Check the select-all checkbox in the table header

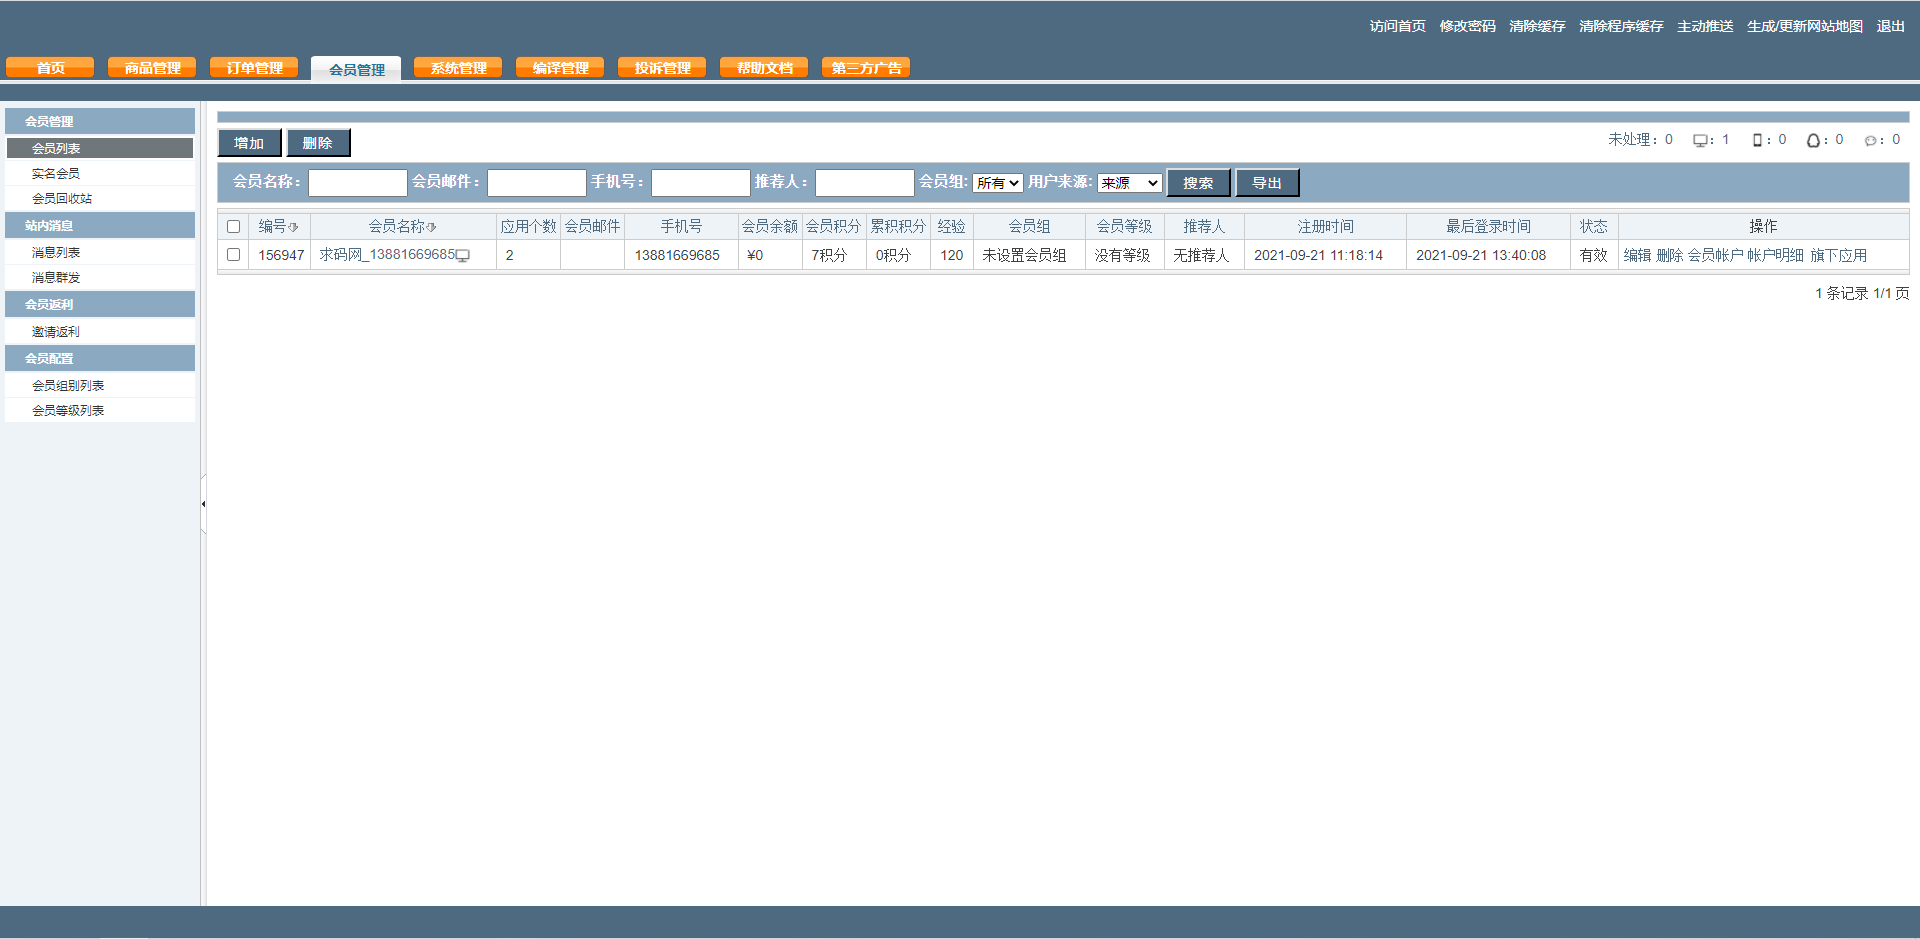pyautogui.click(x=234, y=227)
